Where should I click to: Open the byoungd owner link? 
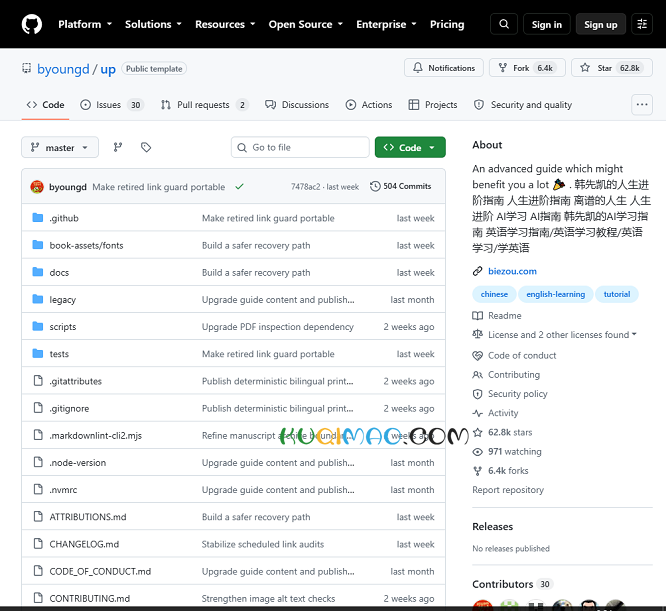(63, 69)
